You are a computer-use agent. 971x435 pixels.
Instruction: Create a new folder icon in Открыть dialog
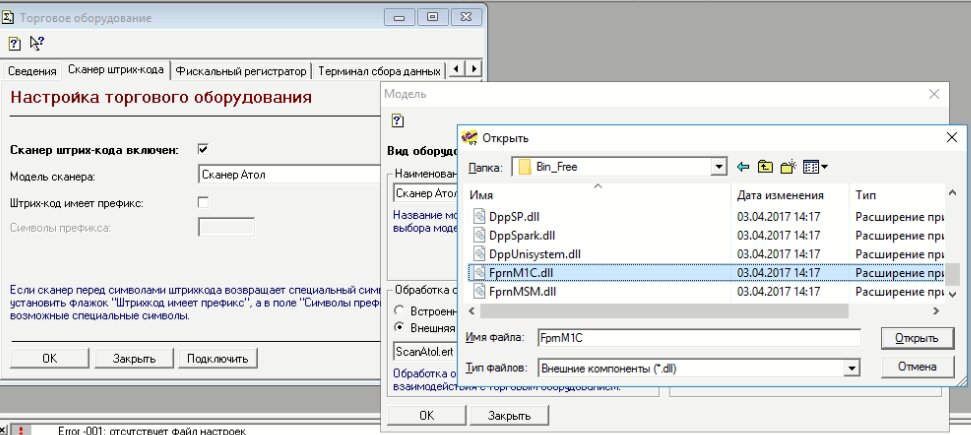point(788,166)
